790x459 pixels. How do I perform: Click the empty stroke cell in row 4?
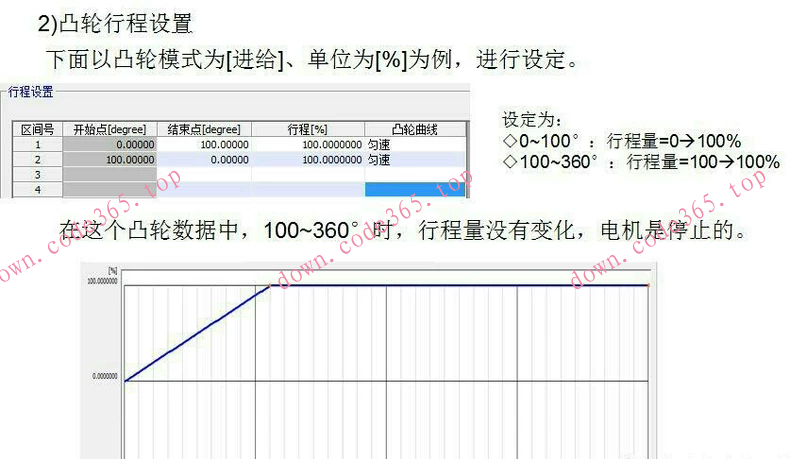307,190
